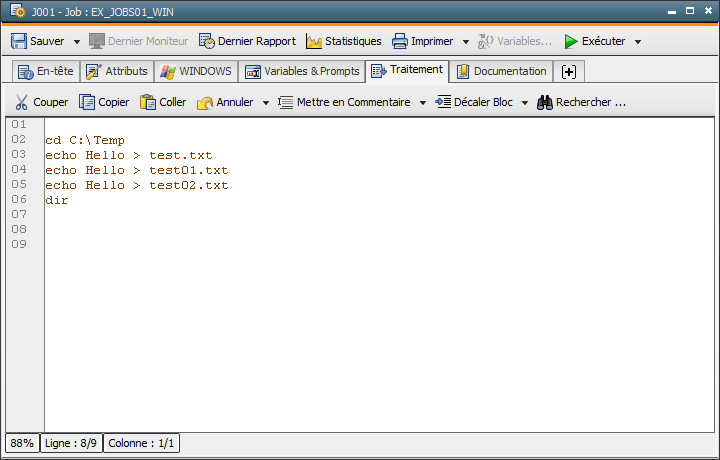Viewport: 720px width, 460px height.
Task: Click line number 07 in gutter
Action: 19,214
